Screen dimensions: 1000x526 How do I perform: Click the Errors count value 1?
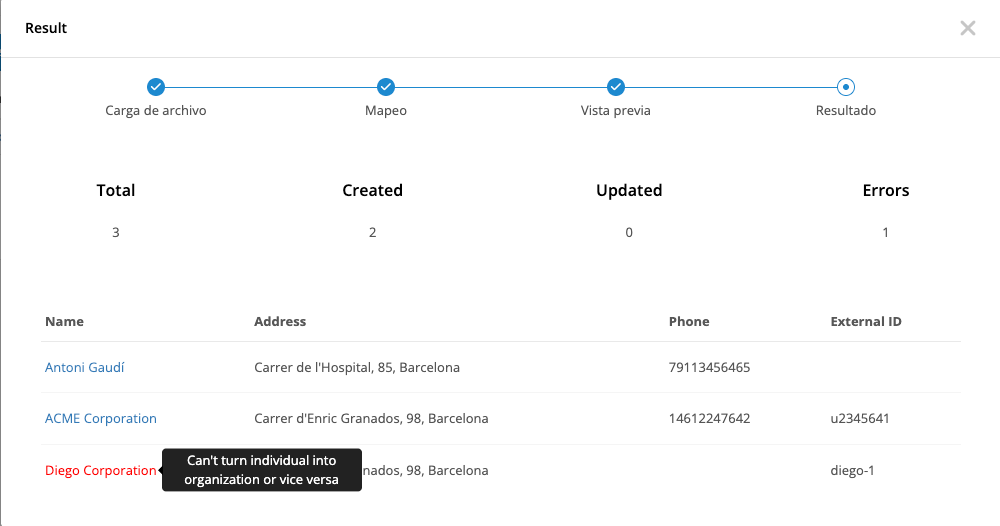click(x=885, y=232)
